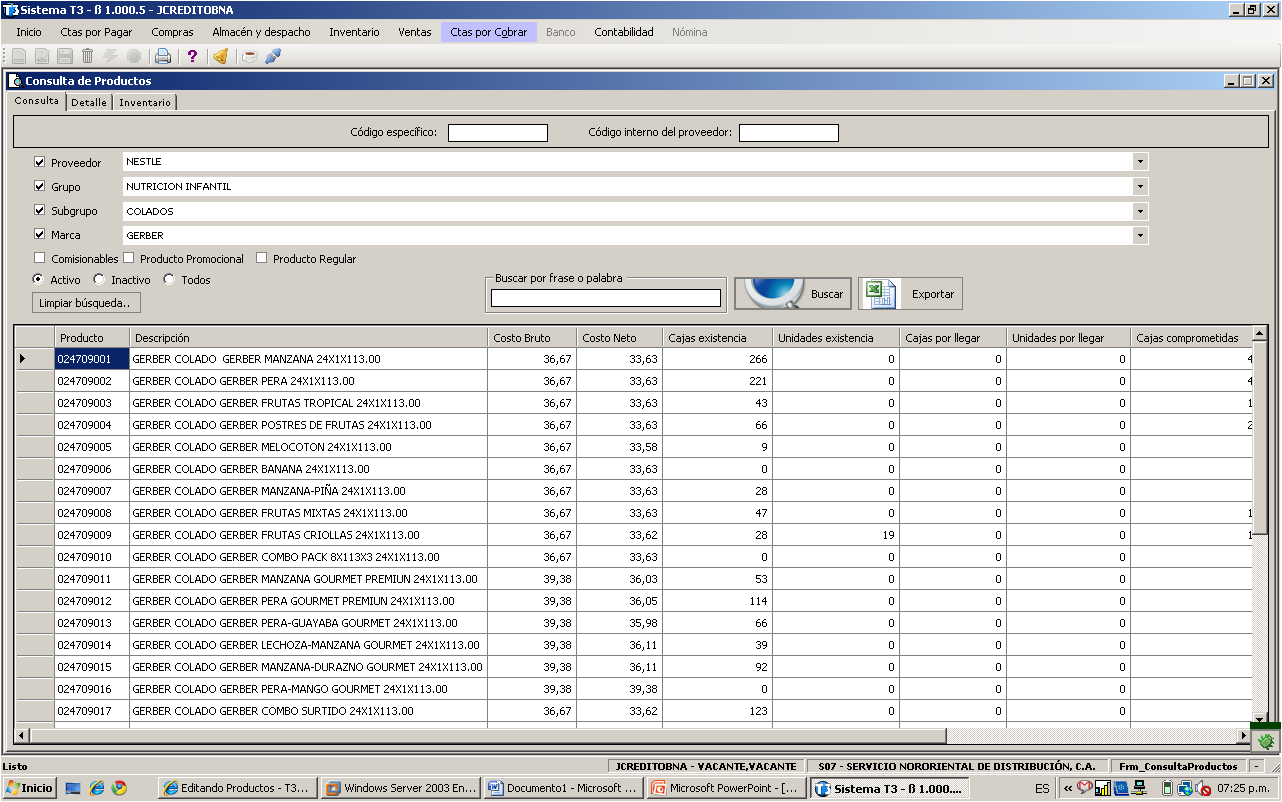Image resolution: width=1282 pixels, height=802 pixels.
Task: Sort by Cajas existencia column header
Action: pyautogui.click(x=719, y=338)
